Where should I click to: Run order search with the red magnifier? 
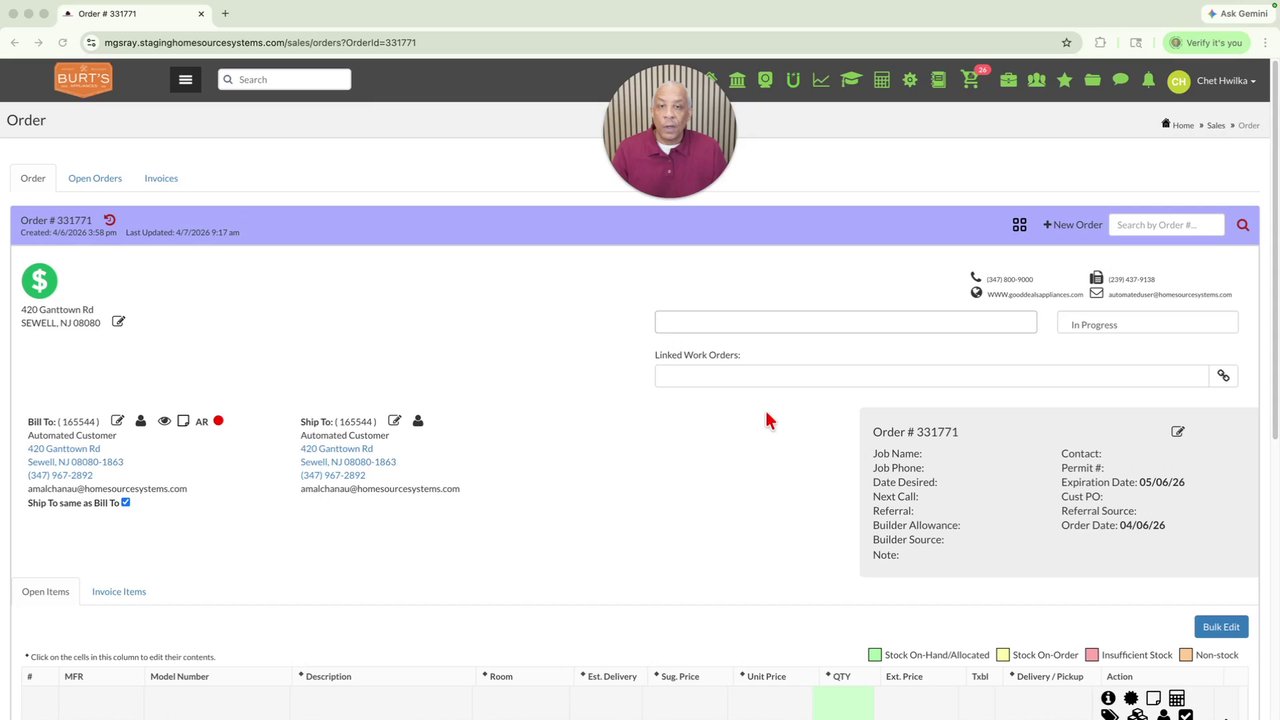click(1243, 225)
